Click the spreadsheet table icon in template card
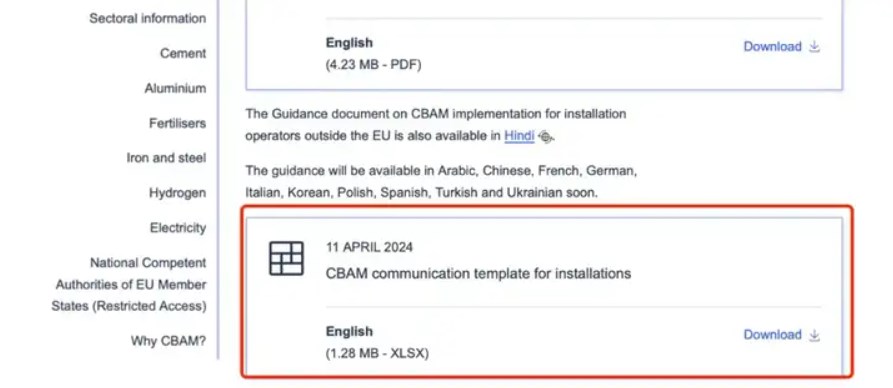This screenshot has width=893, height=388. coord(286,258)
